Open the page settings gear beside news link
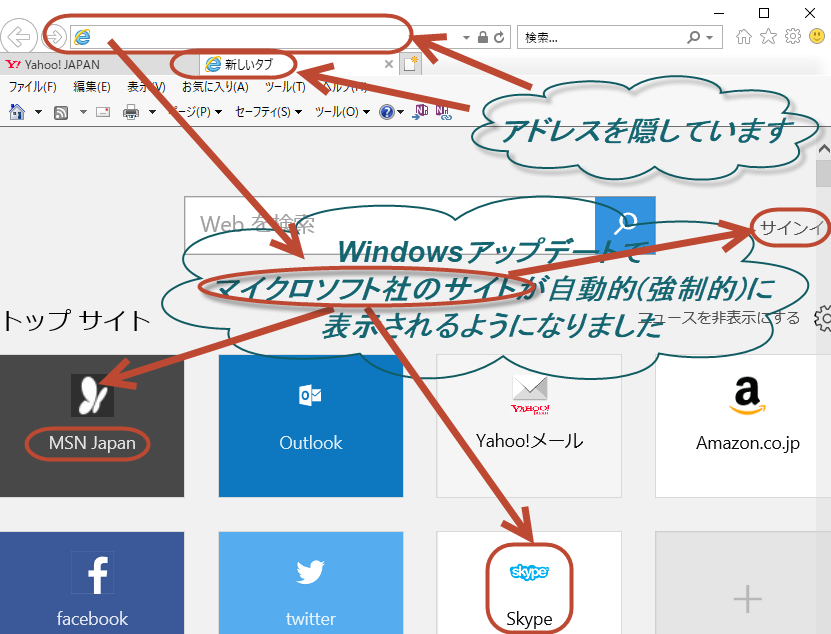 tap(823, 318)
